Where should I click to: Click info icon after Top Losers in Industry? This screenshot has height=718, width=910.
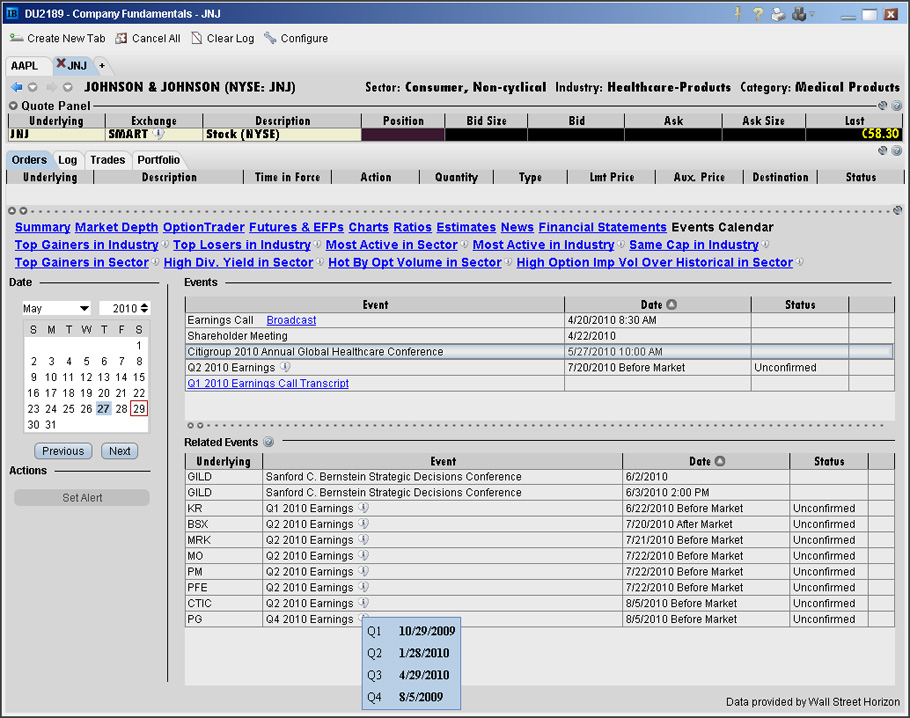(317, 244)
